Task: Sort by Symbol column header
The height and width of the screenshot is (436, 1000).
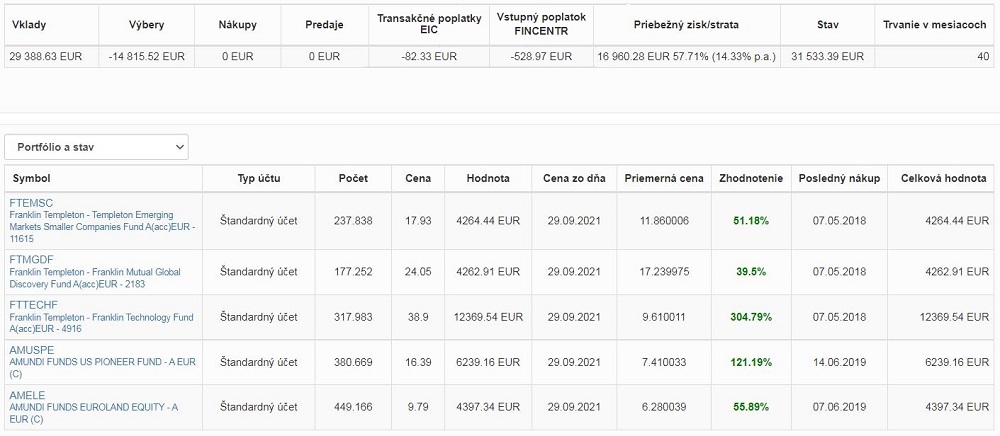Action: (x=32, y=178)
